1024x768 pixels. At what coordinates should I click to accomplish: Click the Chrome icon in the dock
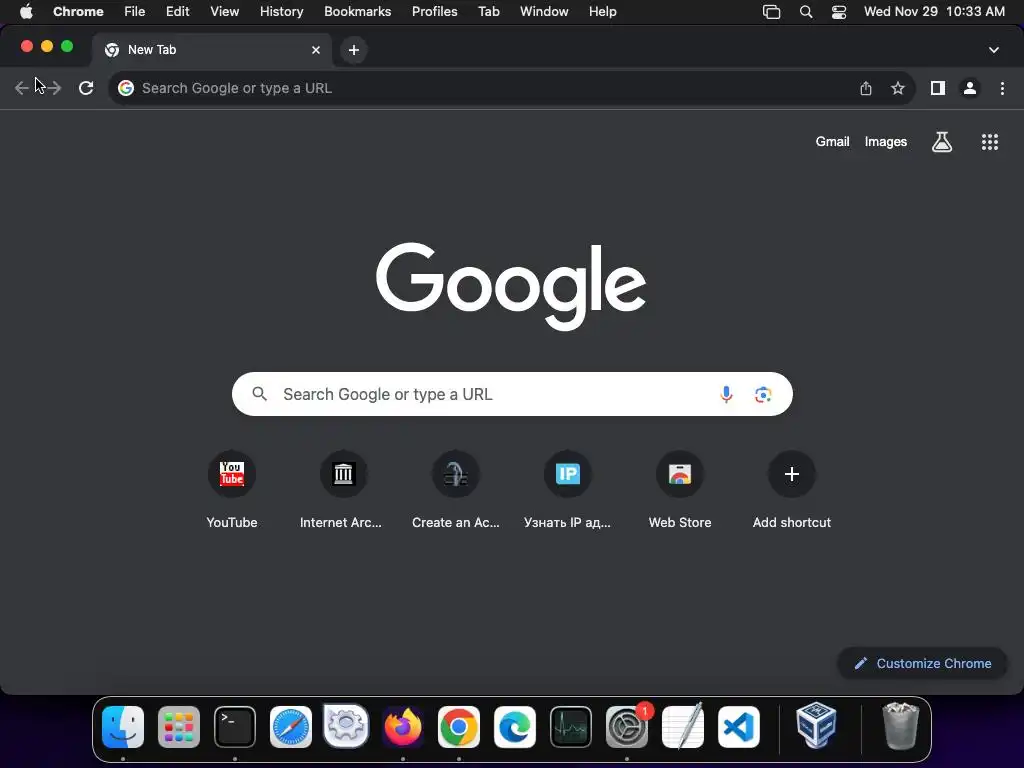point(458,727)
